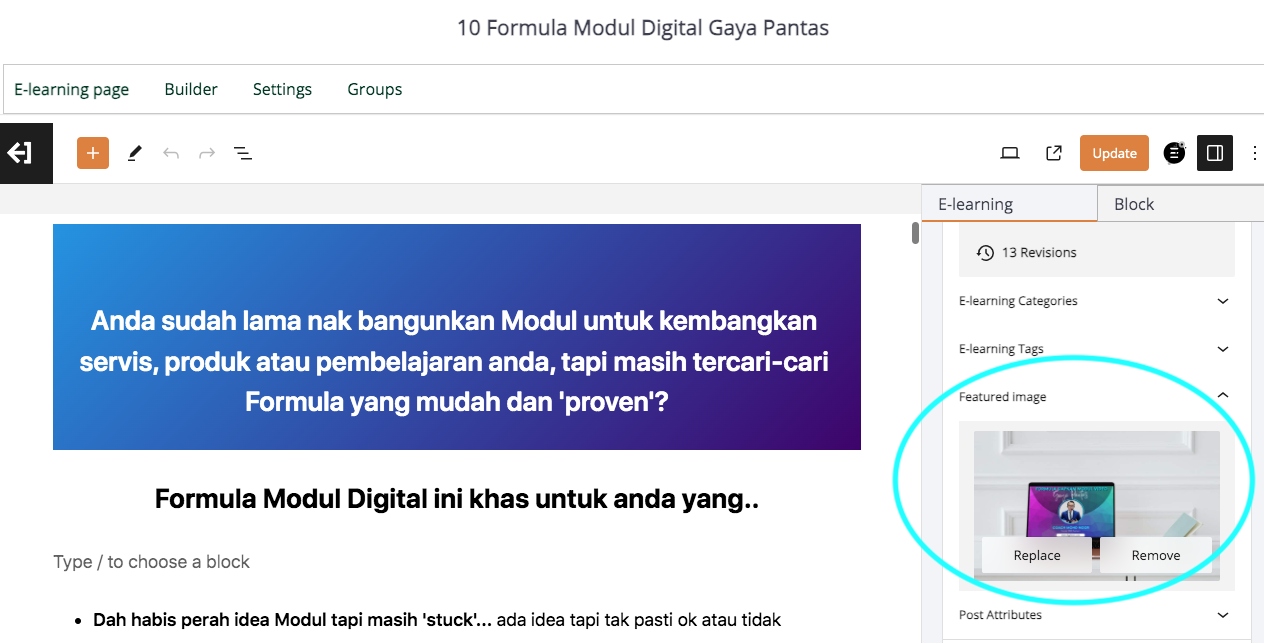The image size is (1264, 643).
Task: Open the view-post external link icon
Action: click(x=1053, y=153)
